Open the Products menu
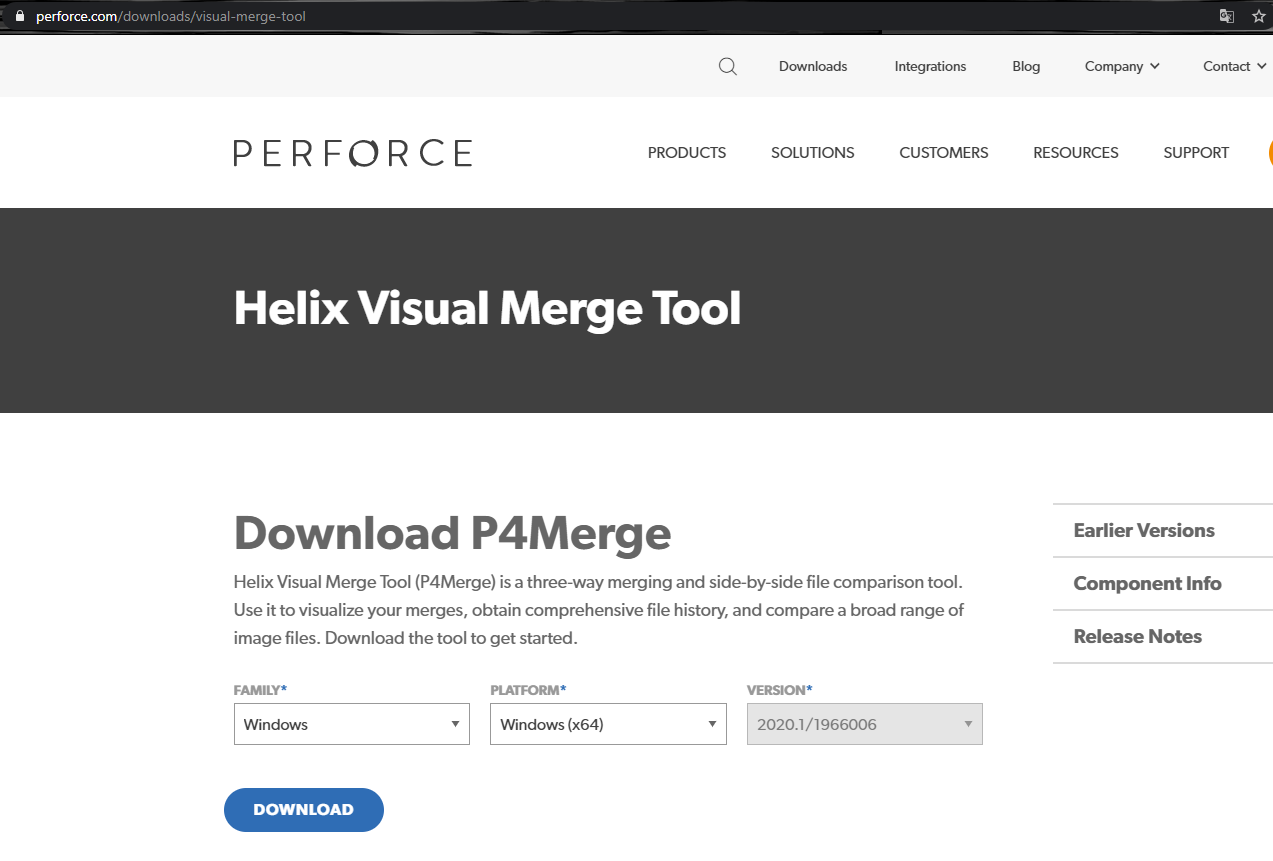The image size is (1273, 861). tap(687, 153)
